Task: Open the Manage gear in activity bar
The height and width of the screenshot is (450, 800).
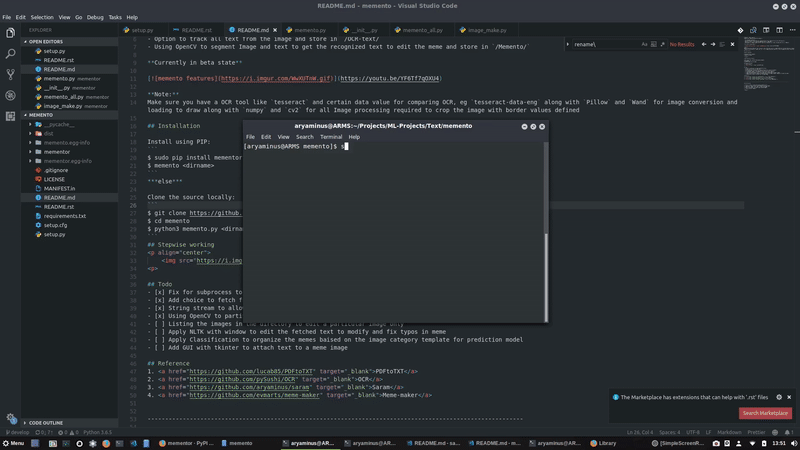Action: [11, 418]
